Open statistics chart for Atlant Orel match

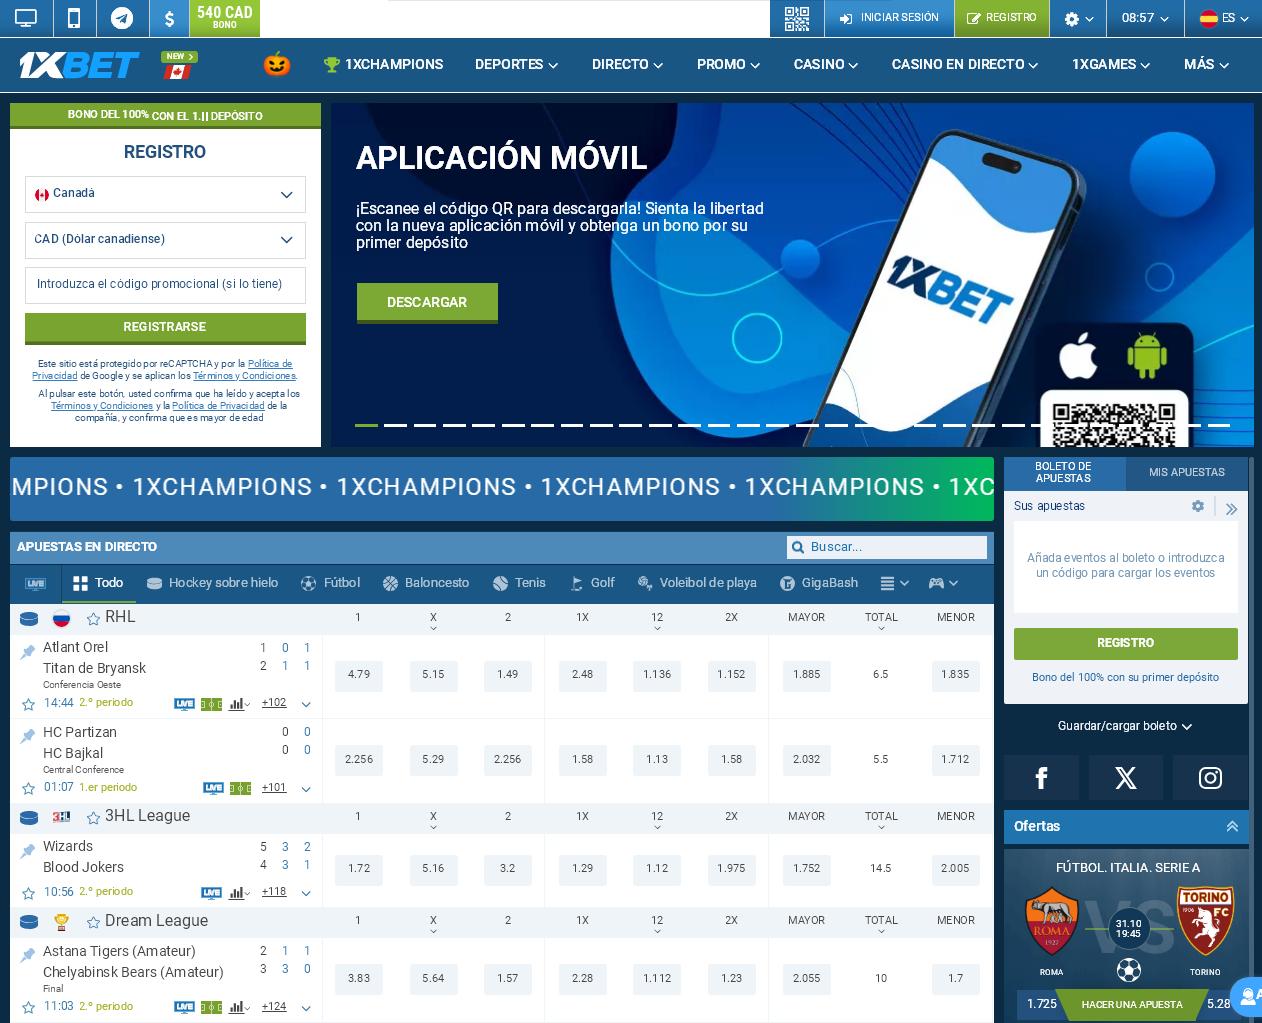coord(239,704)
